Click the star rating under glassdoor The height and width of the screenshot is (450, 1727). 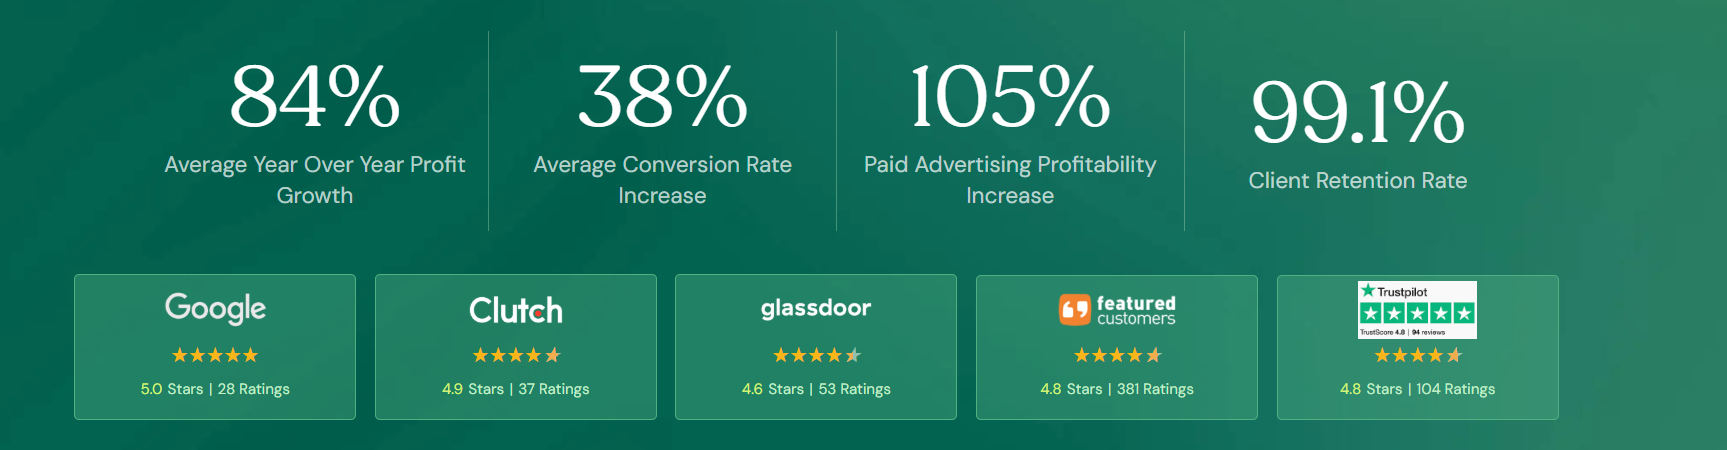[816, 355]
